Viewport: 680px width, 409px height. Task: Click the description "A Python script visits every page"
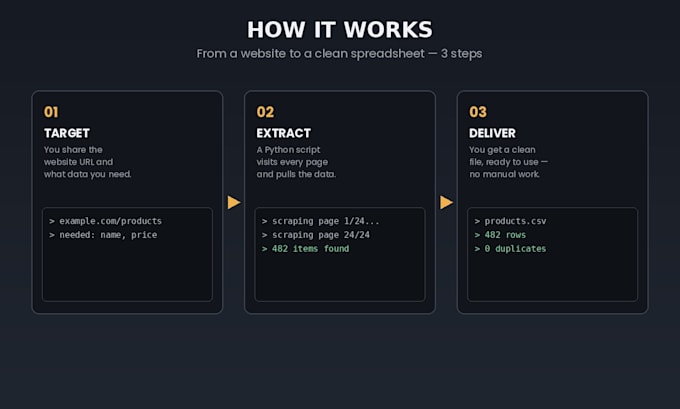(x=296, y=162)
